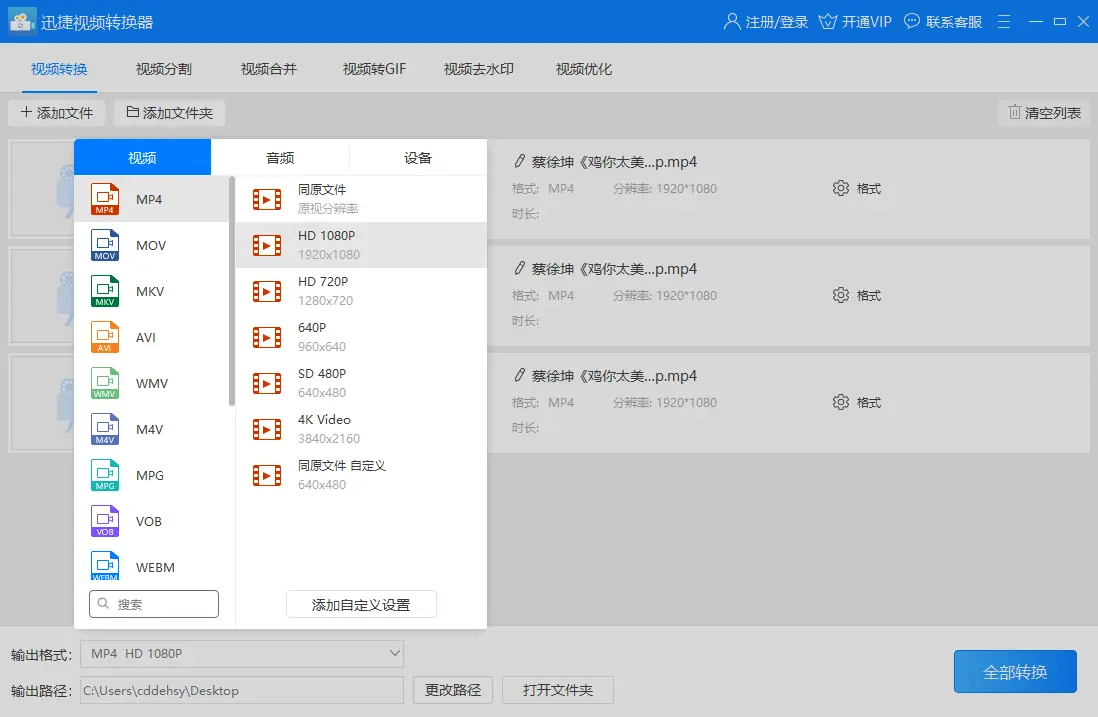Click the film icon for 同原文件 自定义
Image resolution: width=1098 pixels, height=717 pixels.
pos(267,475)
